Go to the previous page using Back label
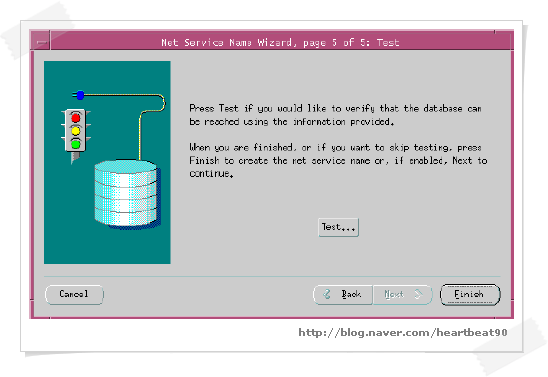The width and height of the screenshot is (548, 377). point(351,294)
